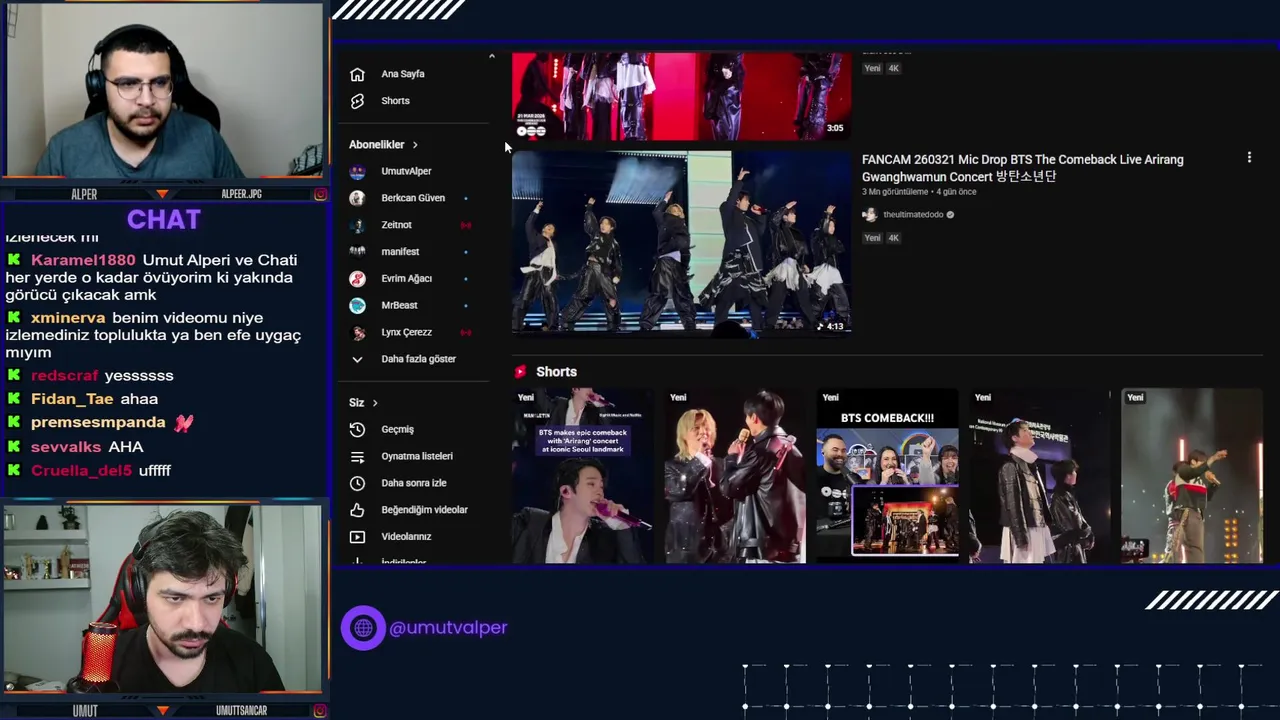Viewport: 1280px width, 720px height.
Task: Play the 3:05 red stage video thumbnail
Action: (x=681, y=96)
